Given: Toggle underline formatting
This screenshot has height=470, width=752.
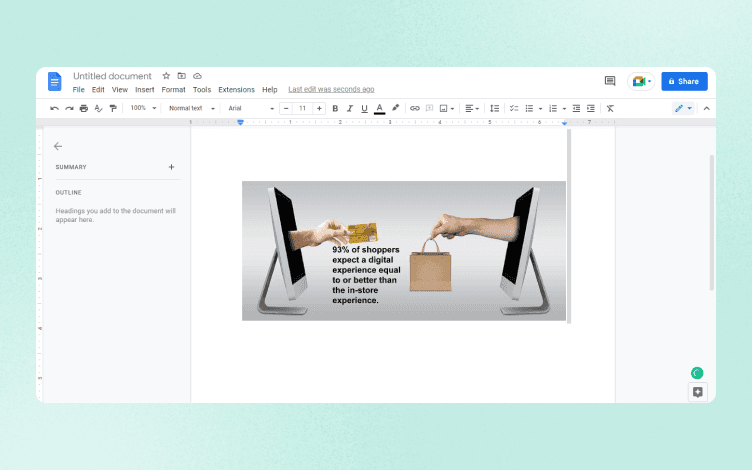Looking at the screenshot, I should [x=364, y=108].
